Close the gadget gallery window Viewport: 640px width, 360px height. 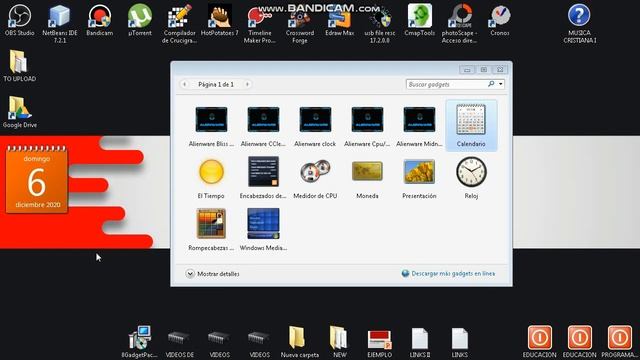(500, 69)
